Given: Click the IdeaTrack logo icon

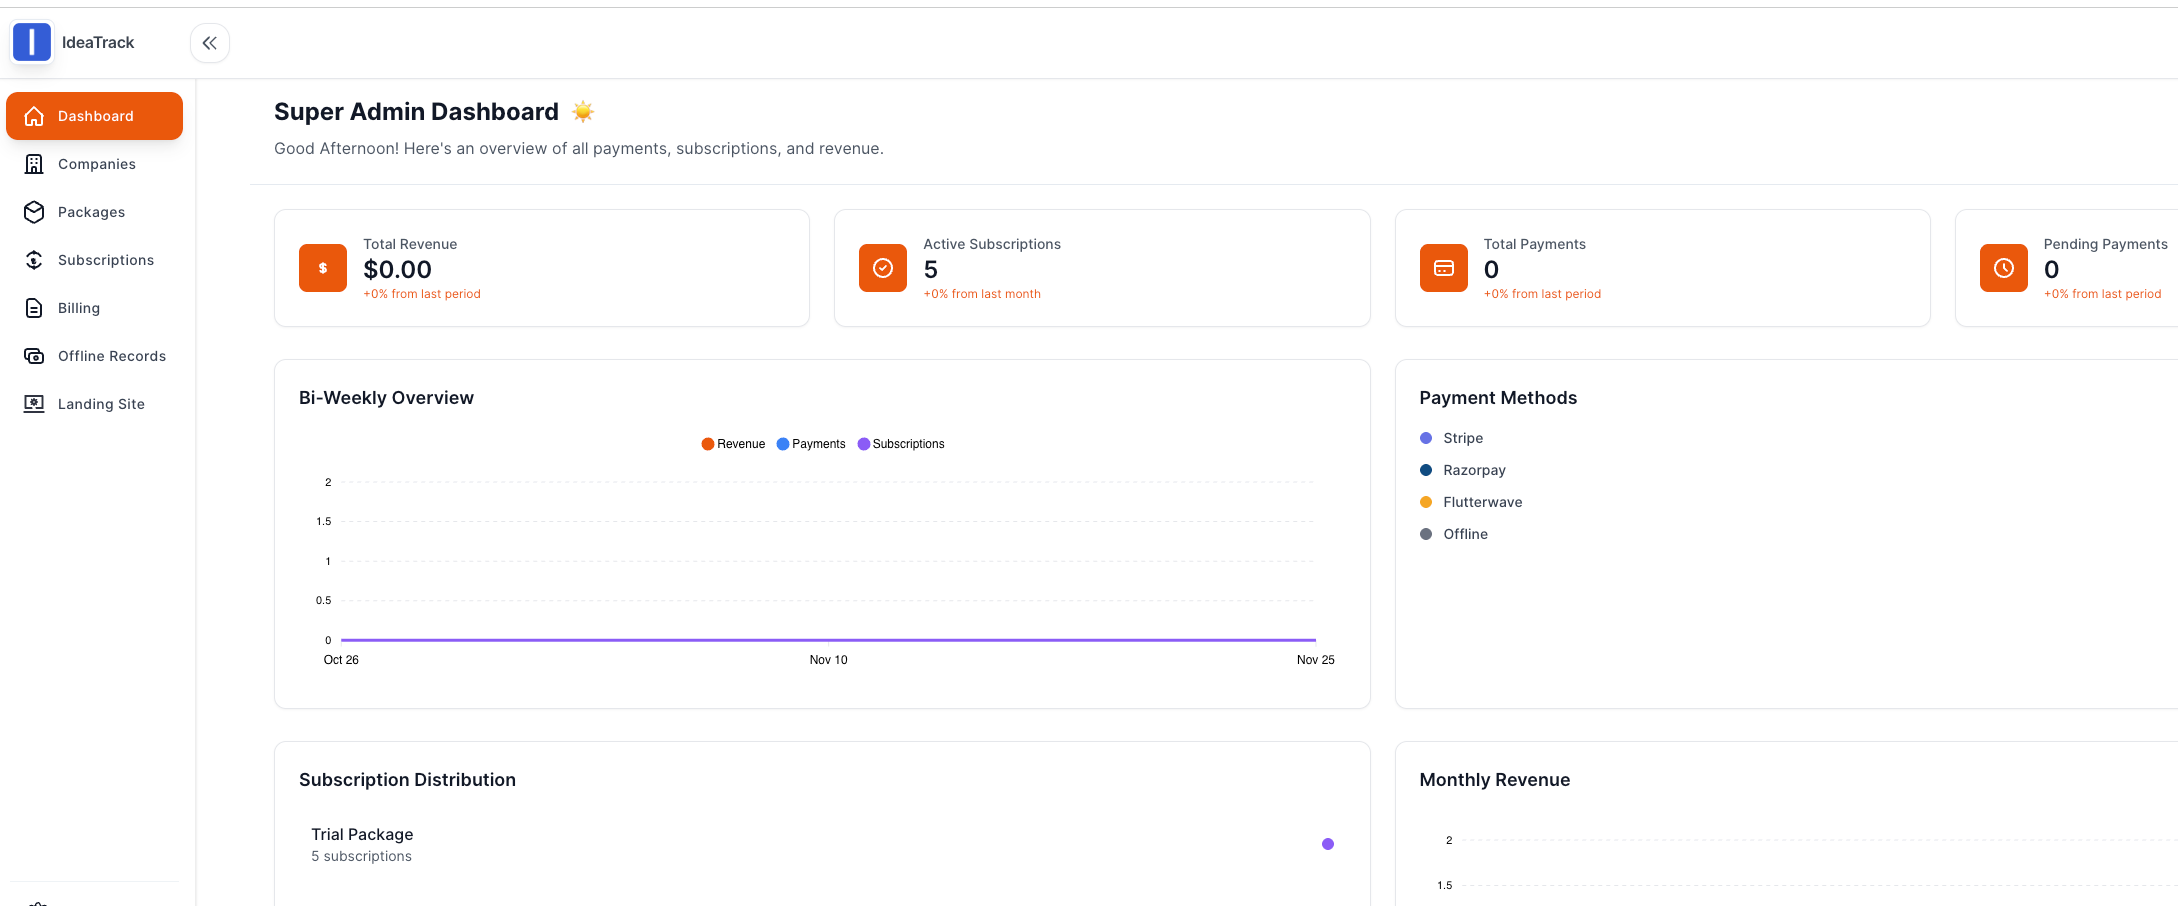Looking at the screenshot, I should 32,42.
